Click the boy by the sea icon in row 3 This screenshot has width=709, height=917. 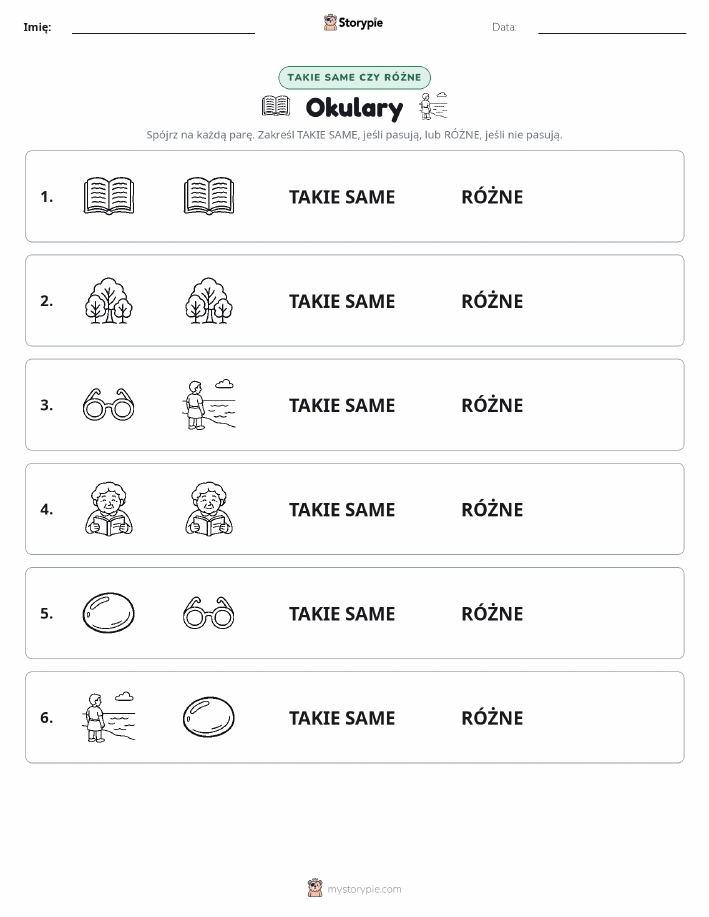click(209, 405)
